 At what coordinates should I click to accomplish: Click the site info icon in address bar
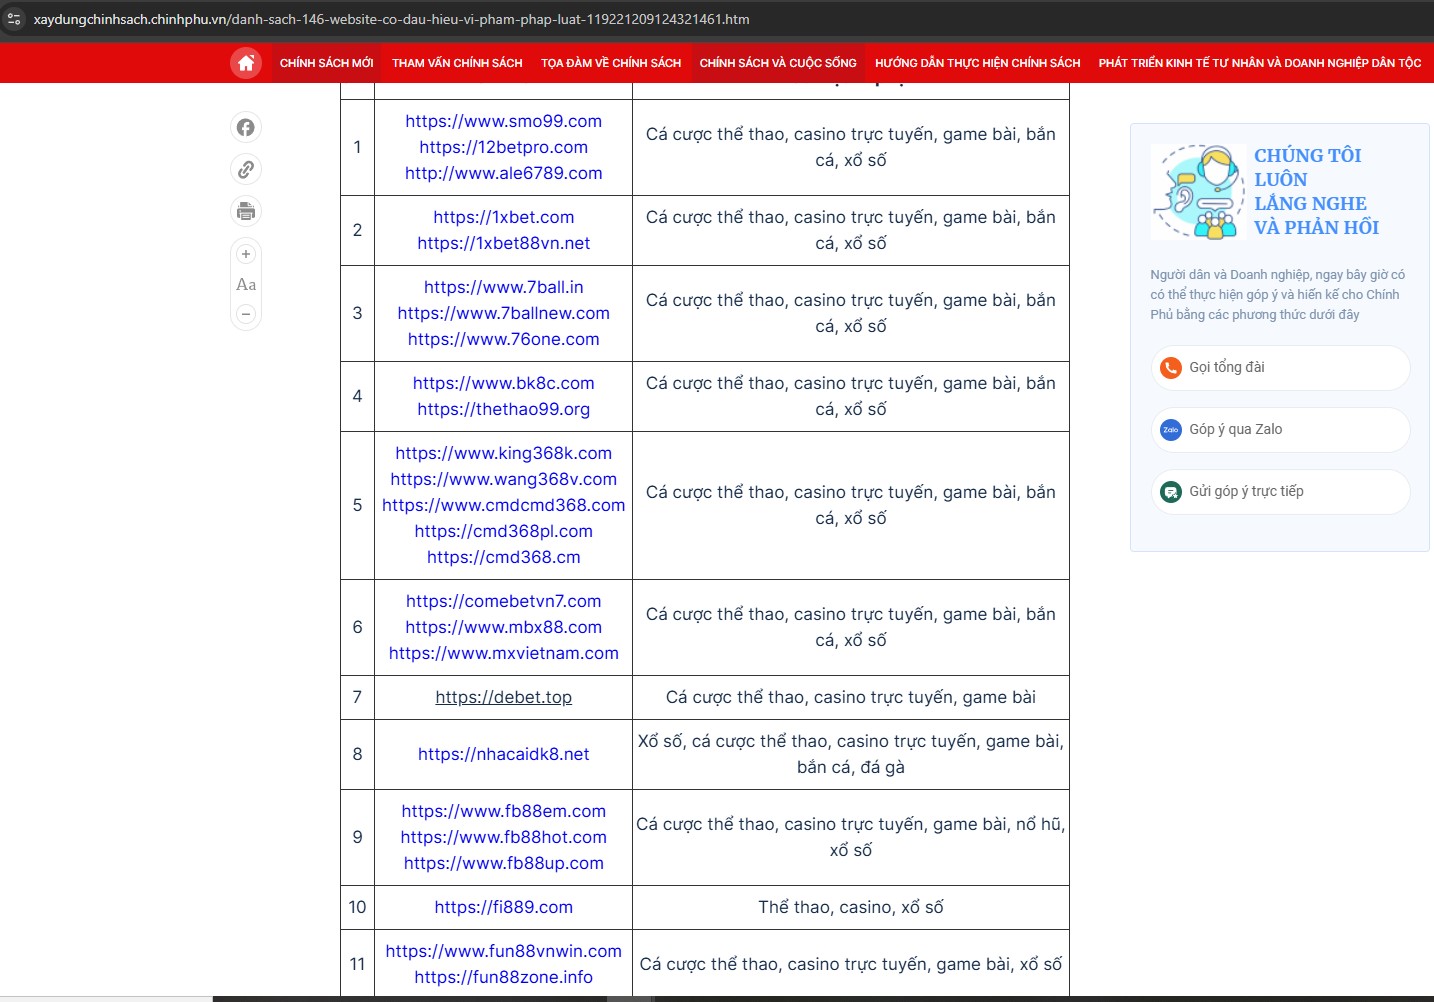14,19
